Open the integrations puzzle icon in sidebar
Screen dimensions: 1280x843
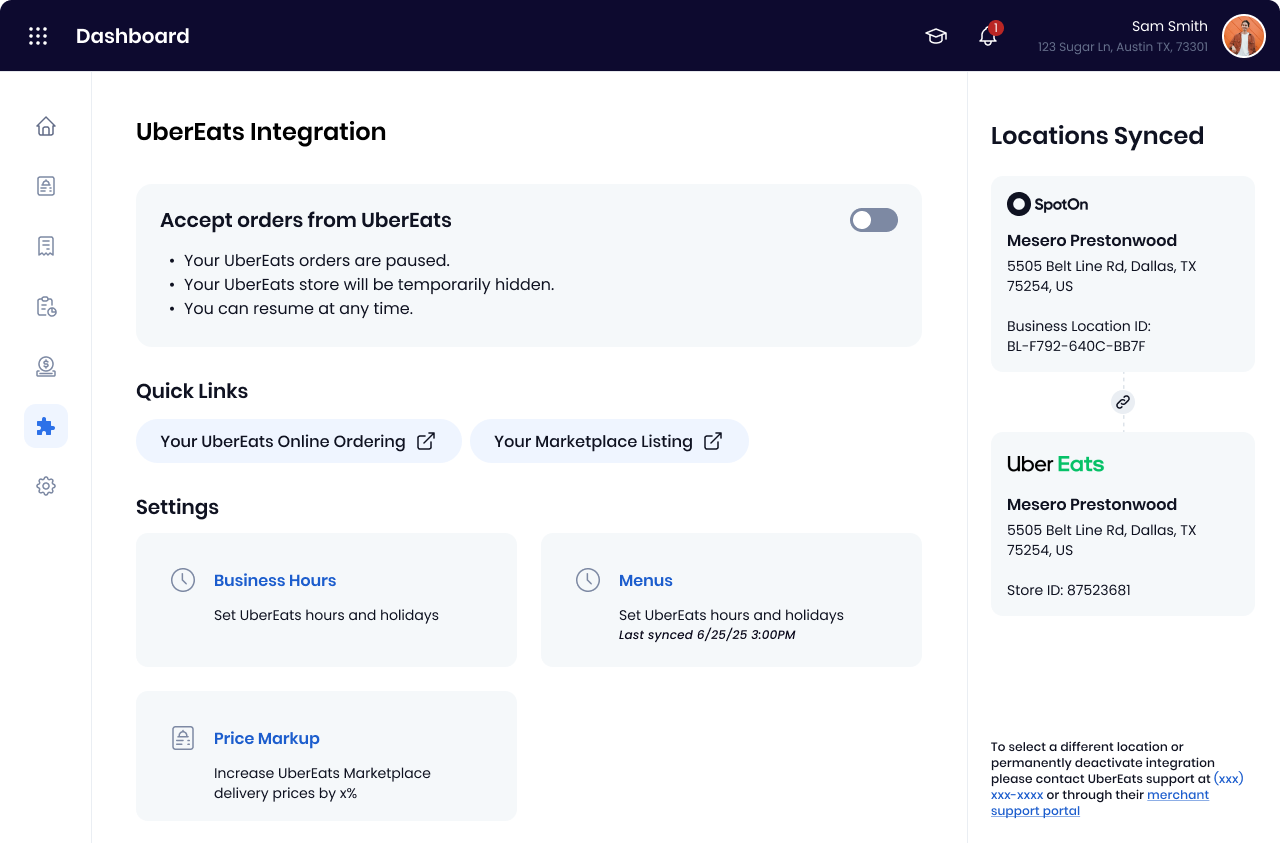tap(46, 426)
